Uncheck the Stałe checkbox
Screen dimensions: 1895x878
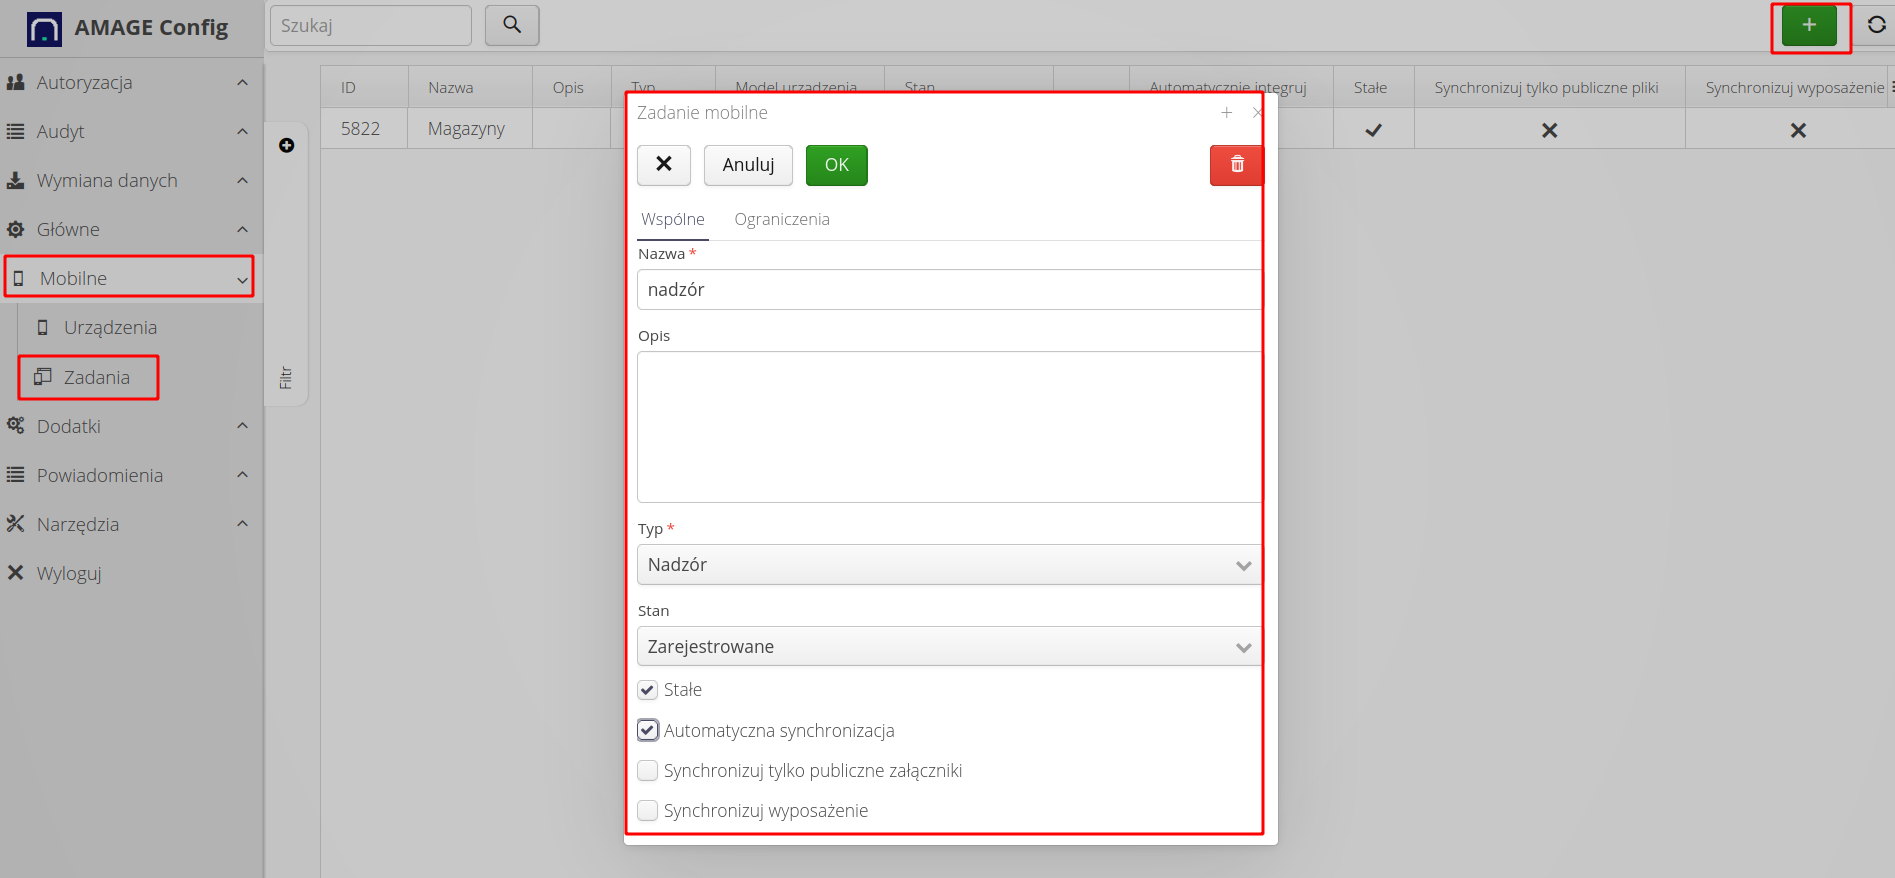(x=648, y=690)
